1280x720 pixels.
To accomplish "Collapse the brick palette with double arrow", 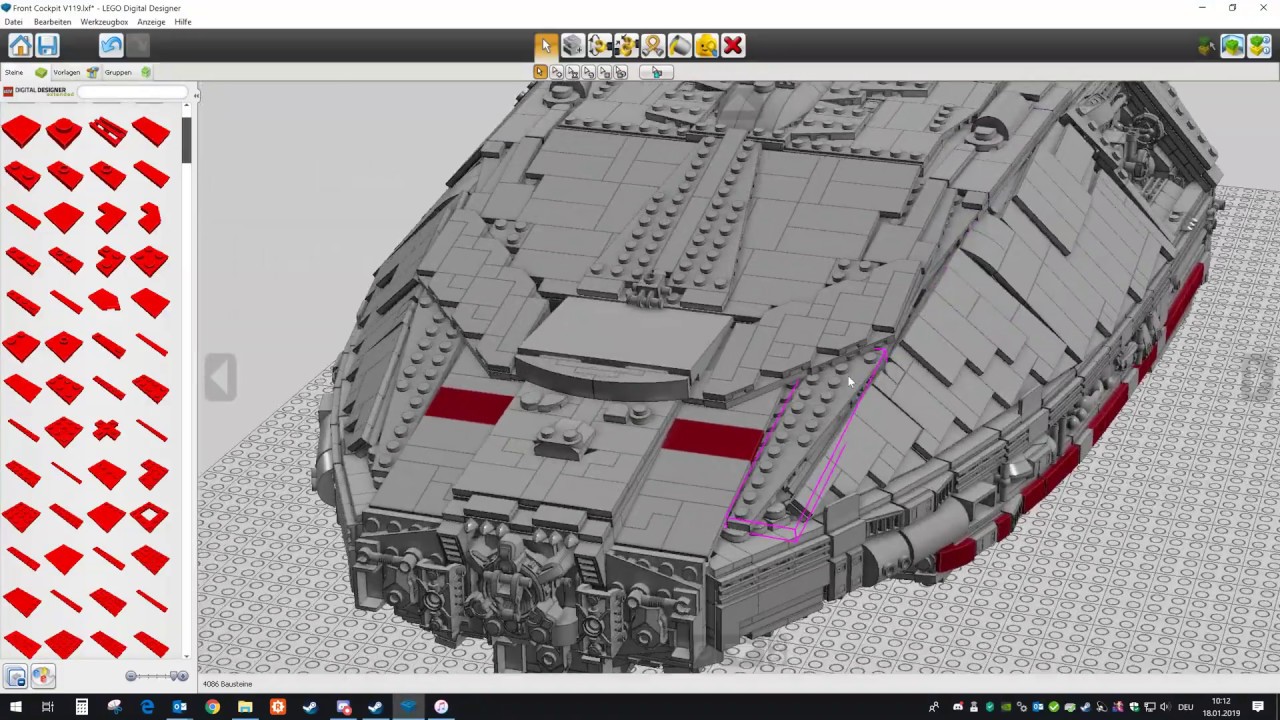I will point(197,95).
